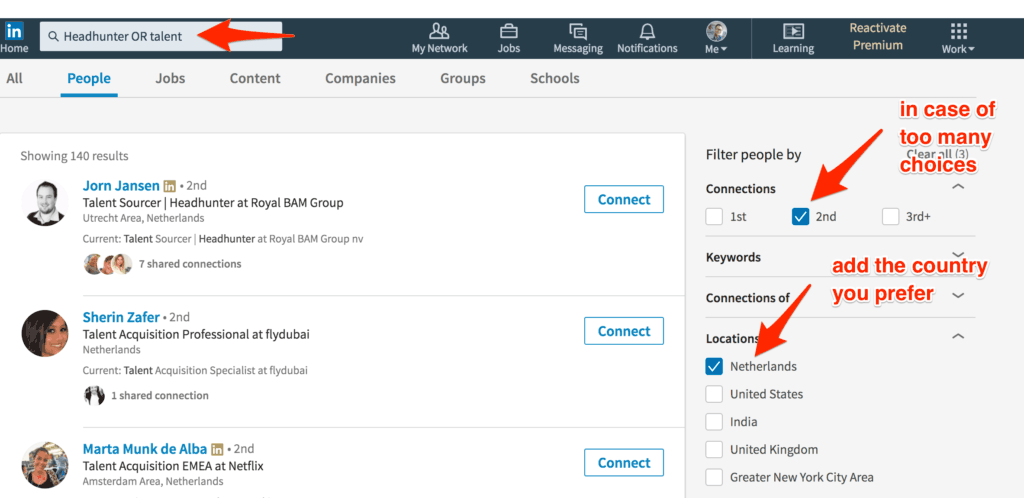Click the search field with Headhunter OR talent
The width and height of the screenshot is (1024, 498).
tap(161, 37)
